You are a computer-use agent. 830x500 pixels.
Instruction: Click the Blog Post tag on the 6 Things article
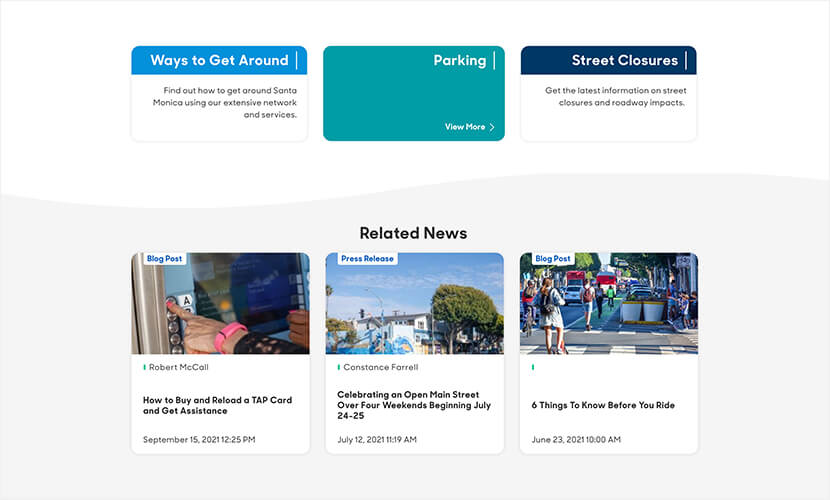pos(553,259)
